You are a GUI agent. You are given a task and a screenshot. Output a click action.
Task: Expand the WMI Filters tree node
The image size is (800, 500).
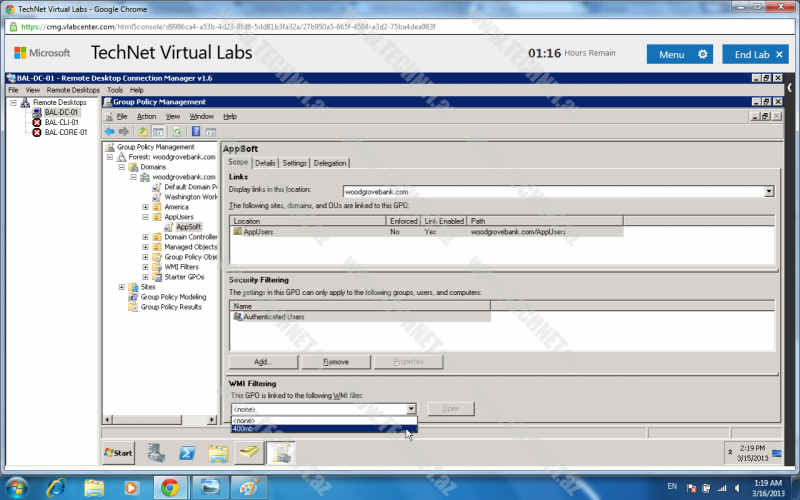pos(145,267)
